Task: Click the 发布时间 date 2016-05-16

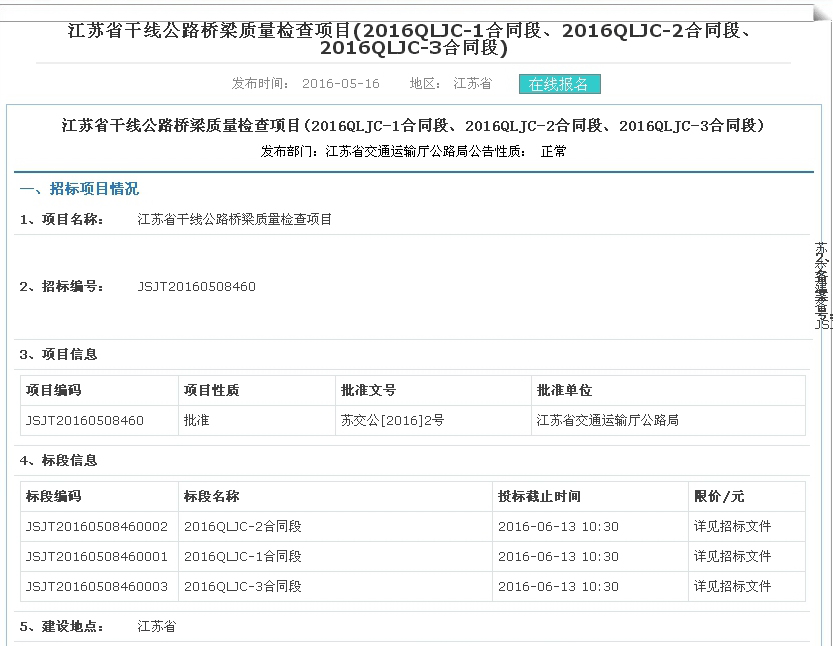Action: (341, 84)
